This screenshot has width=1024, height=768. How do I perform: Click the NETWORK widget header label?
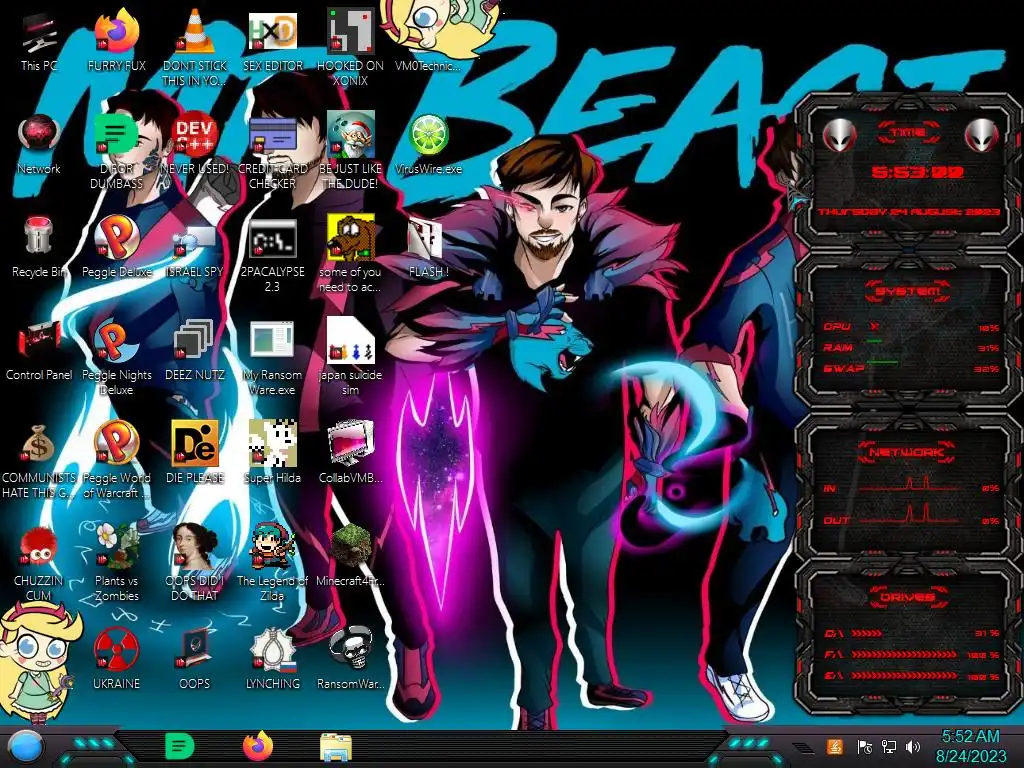tap(908, 452)
